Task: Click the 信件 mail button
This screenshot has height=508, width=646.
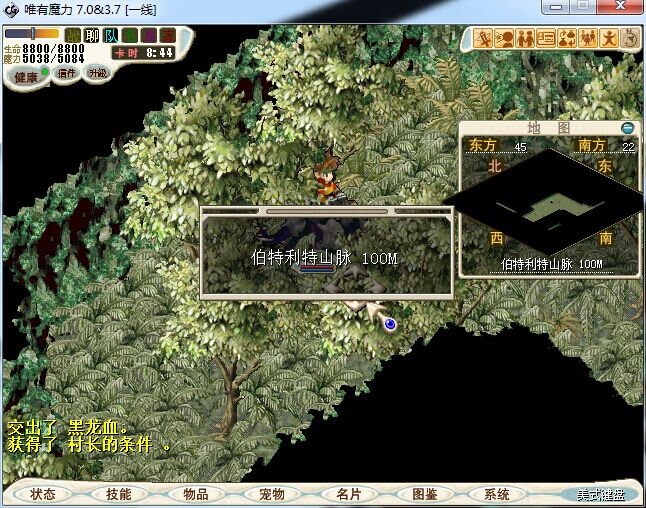Action: coord(67,73)
